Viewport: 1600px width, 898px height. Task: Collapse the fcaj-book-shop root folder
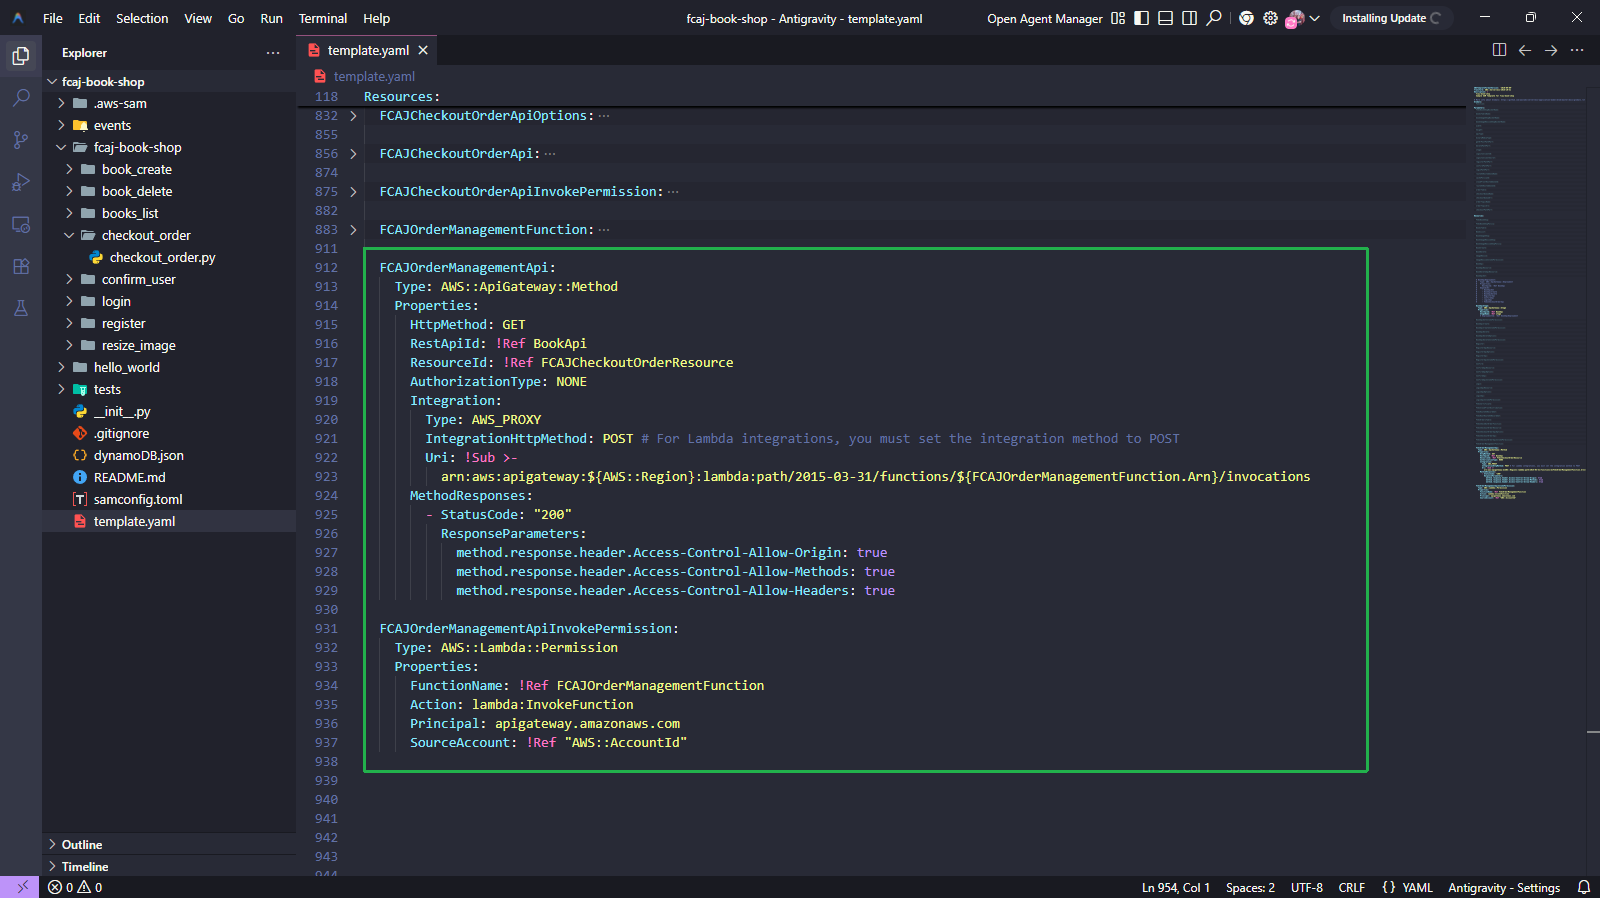tap(52, 82)
